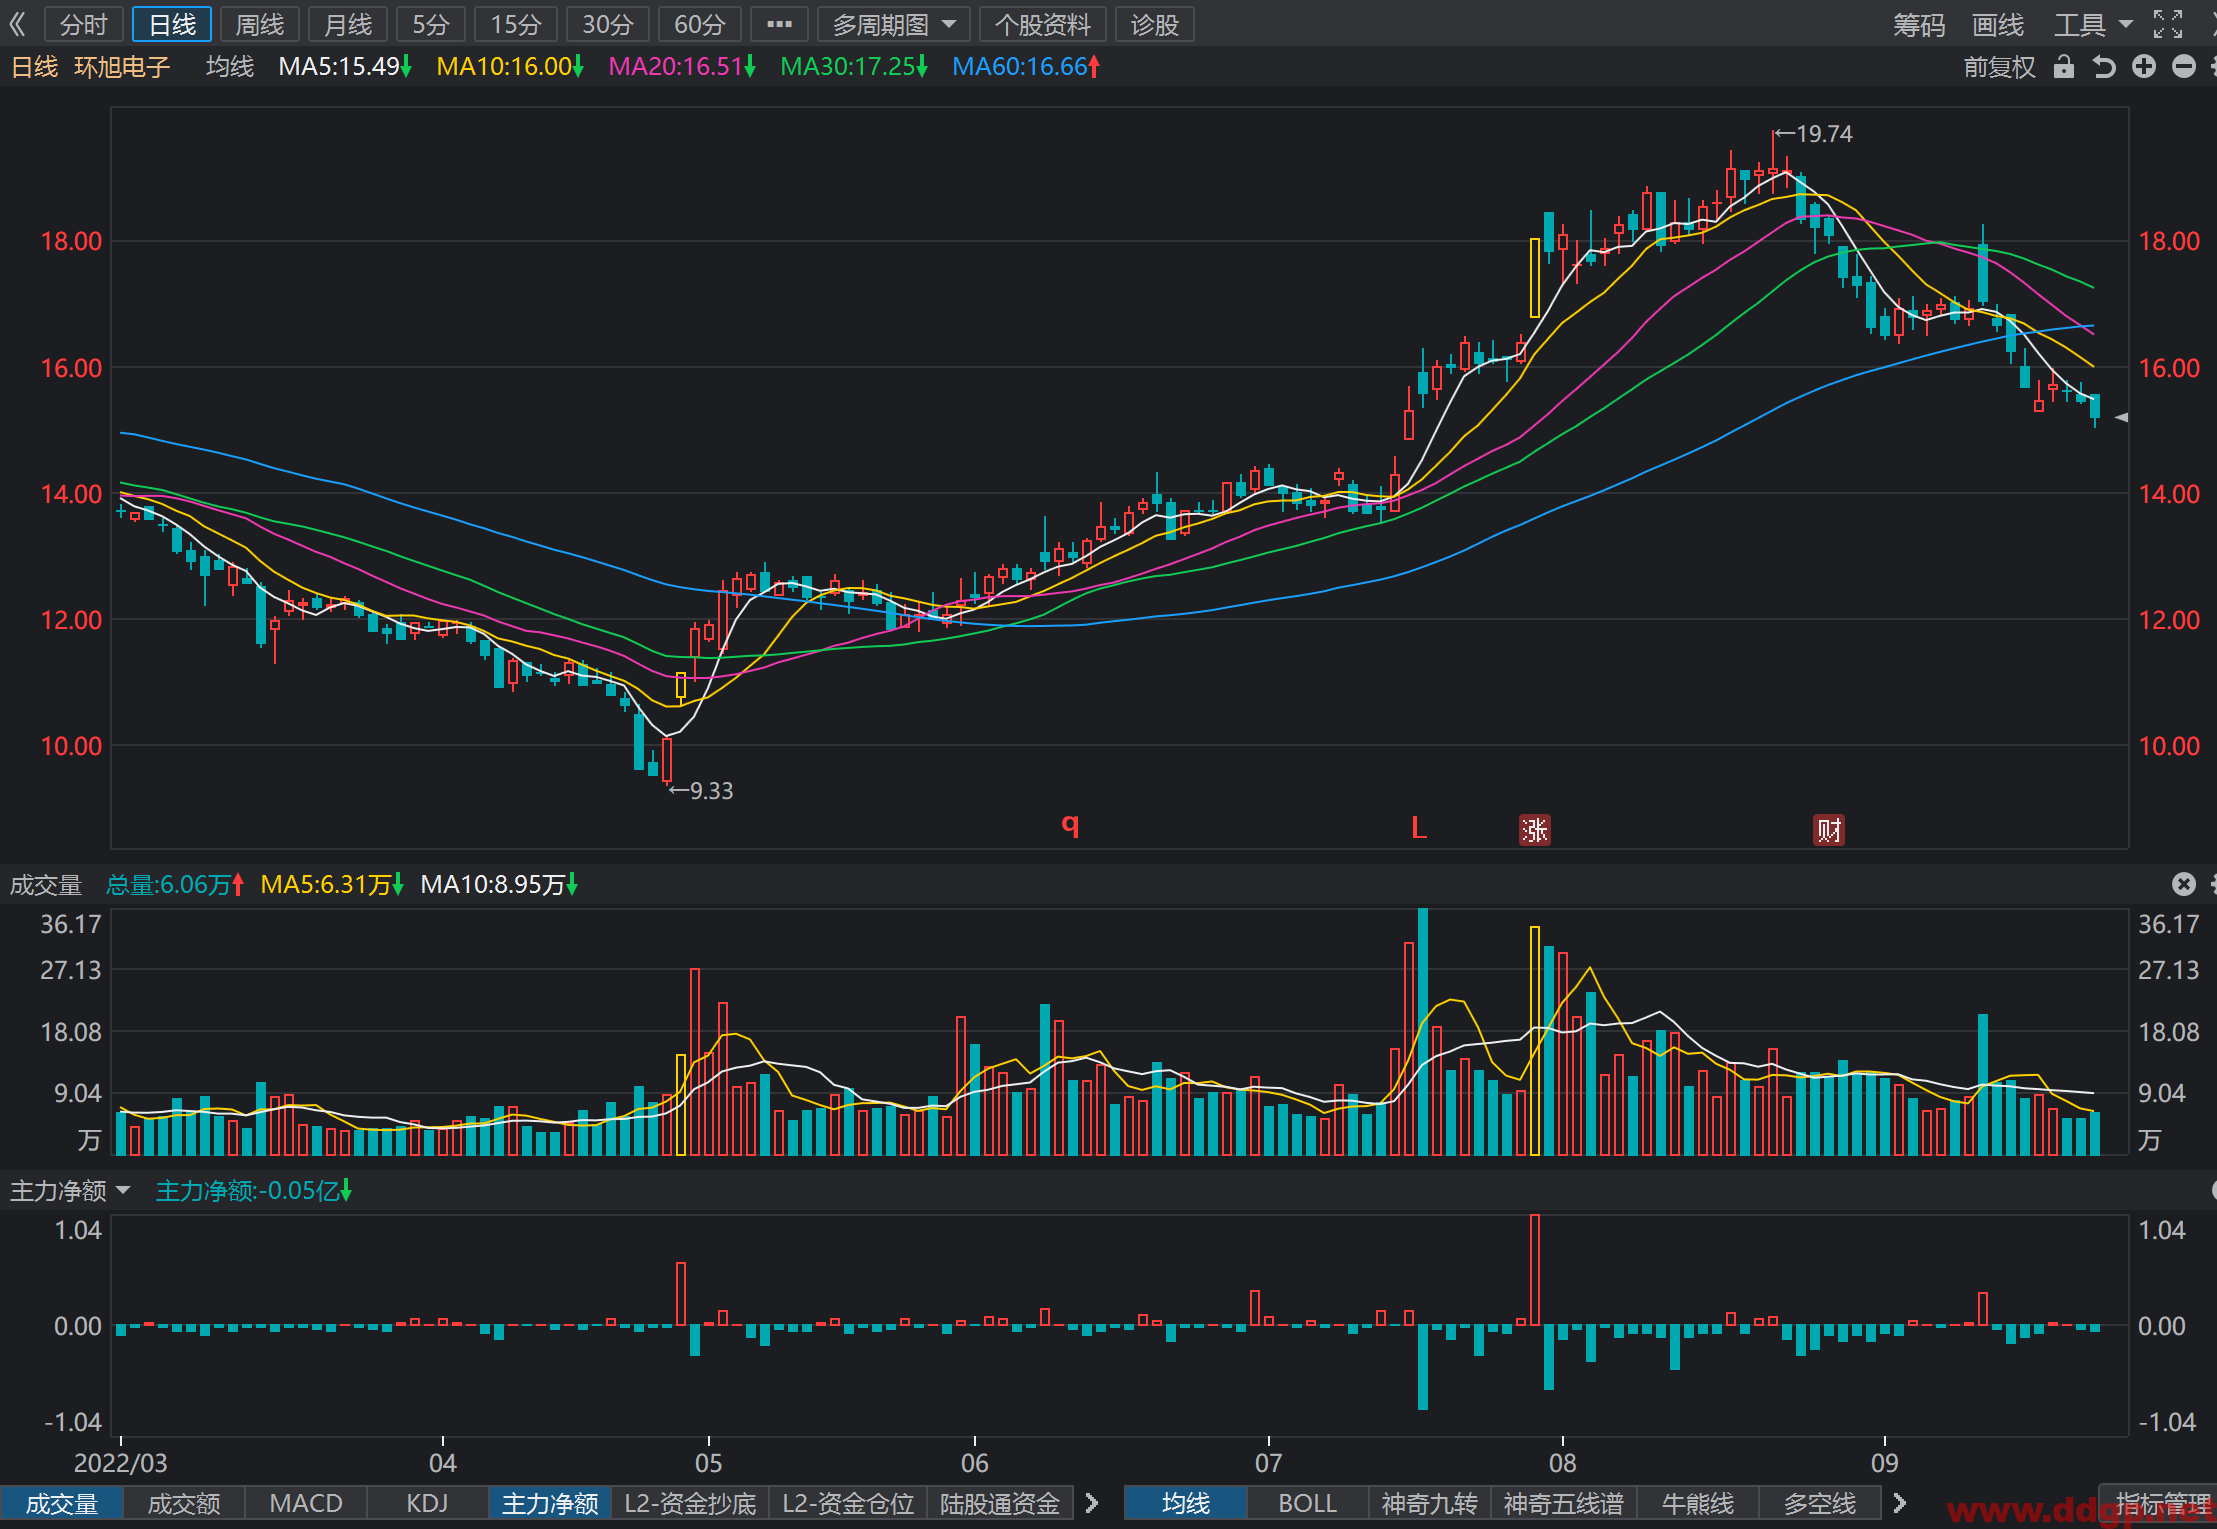The height and width of the screenshot is (1529, 2217).
Task: Click the undo/reset arrow icon
Action: coord(2104,67)
